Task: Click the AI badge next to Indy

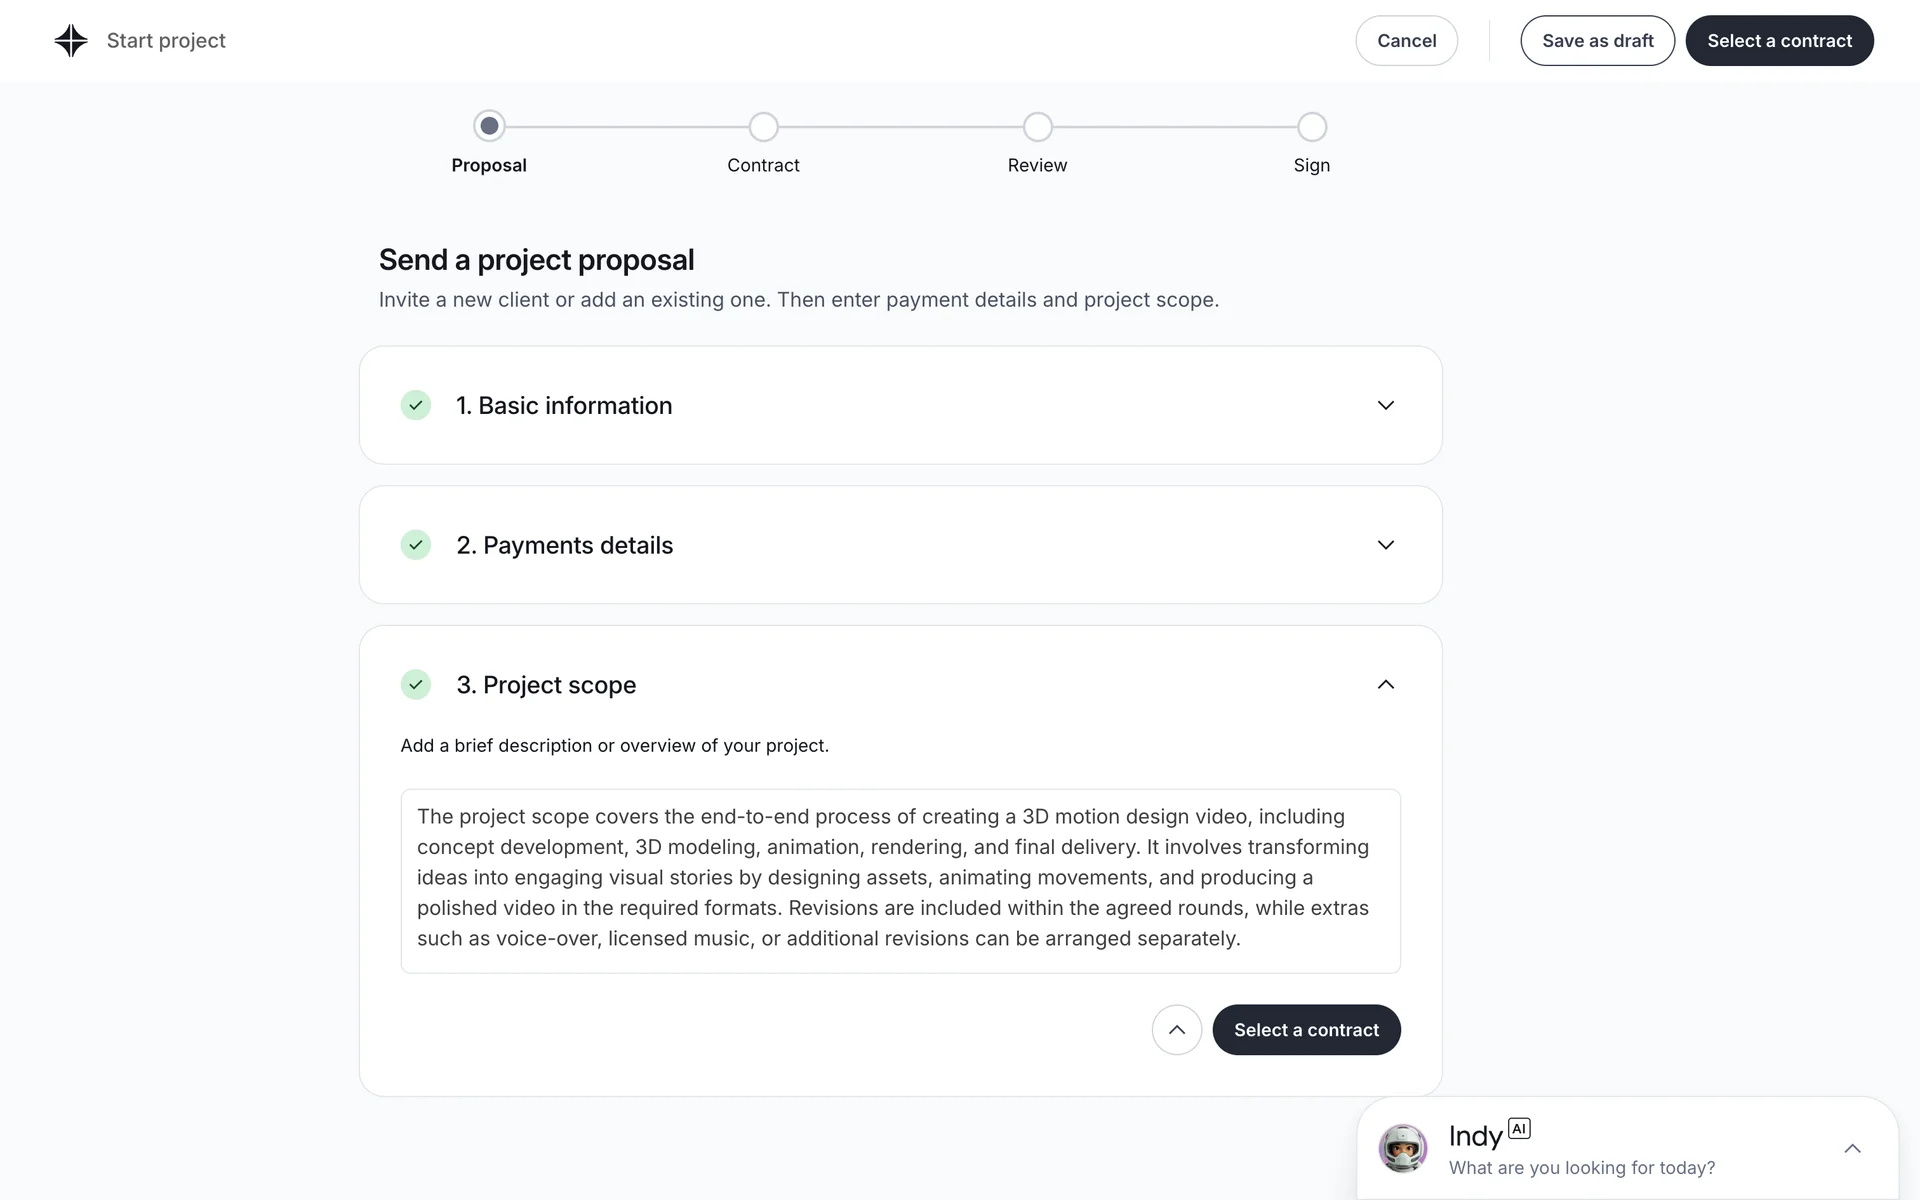Action: click(x=1519, y=1128)
